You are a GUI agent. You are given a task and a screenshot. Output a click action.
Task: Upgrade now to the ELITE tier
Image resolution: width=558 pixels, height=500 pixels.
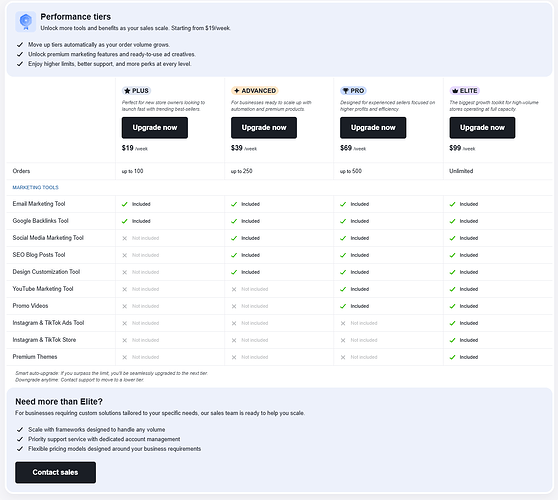482,128
